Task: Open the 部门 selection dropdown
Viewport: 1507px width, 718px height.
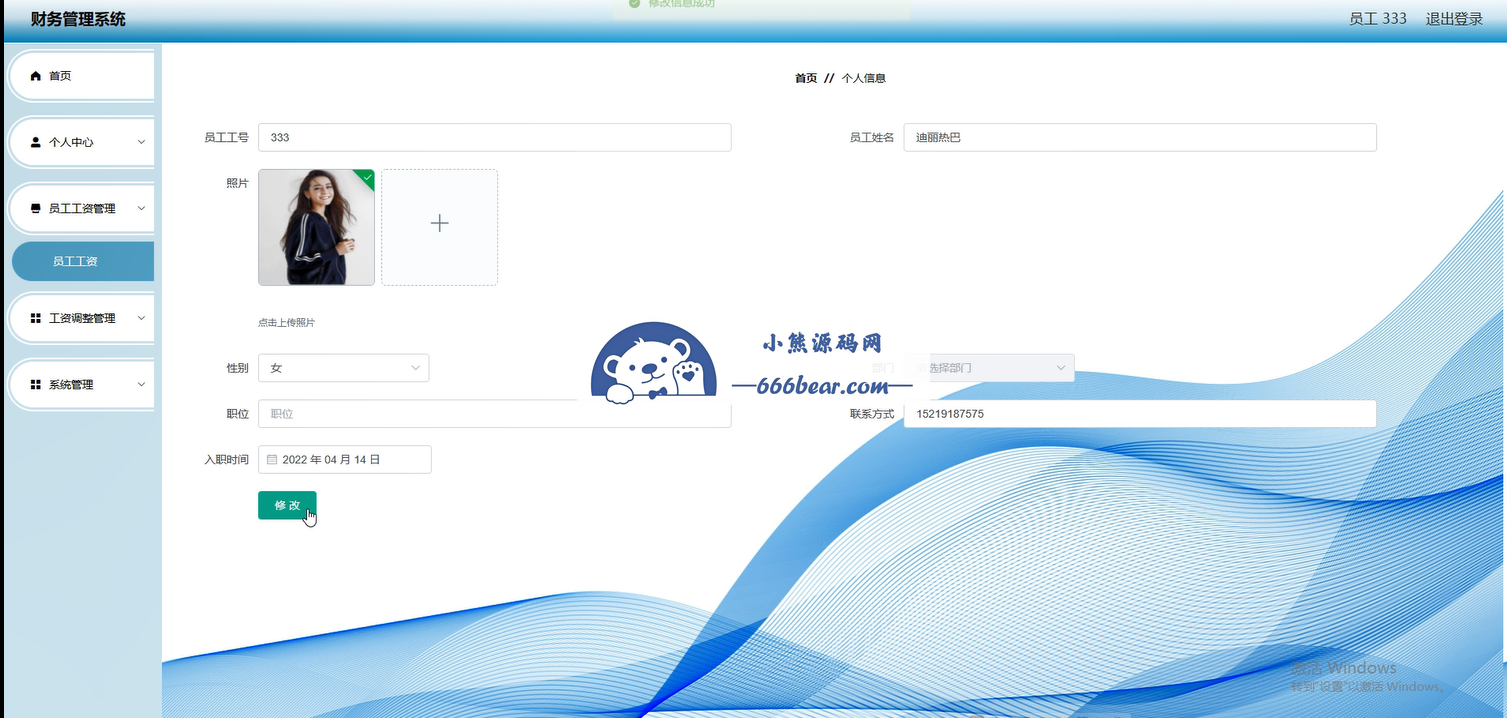Action: (x=989, y=368)
